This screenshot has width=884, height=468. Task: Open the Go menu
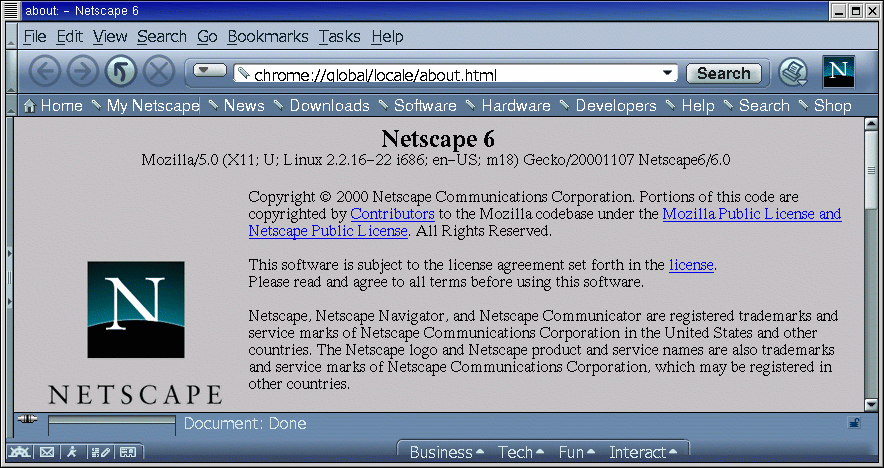[x=207, y=37]
